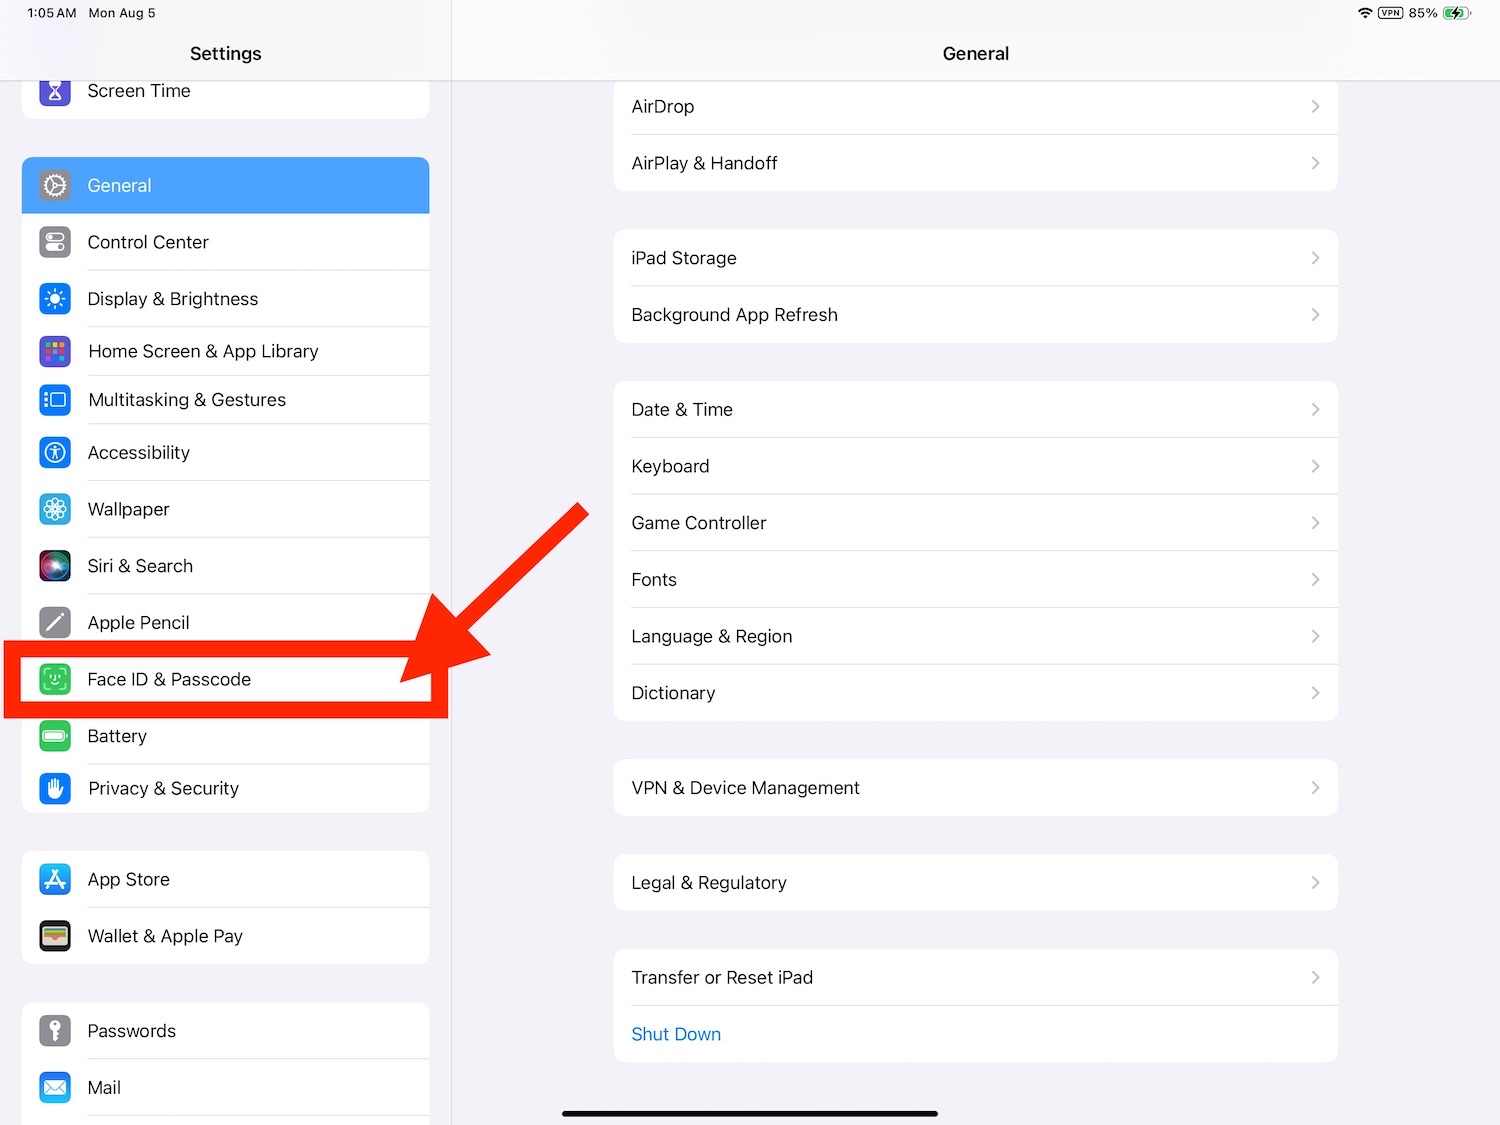The image size is (1500, 1125).
Task: Open Face ID & Passcode settings
Action: click(225, 679)
